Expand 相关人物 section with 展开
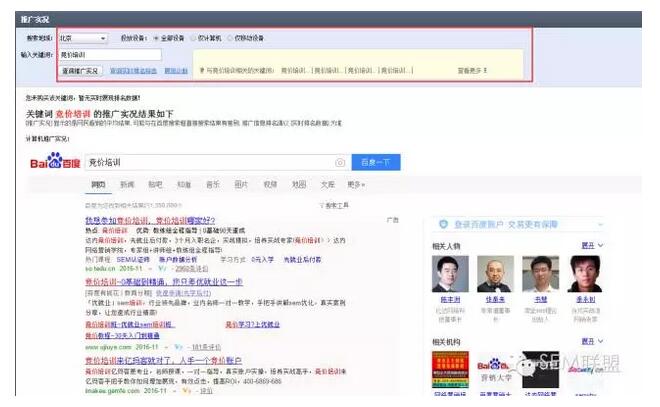Image resolution: width=660 pixels, height=407 pixels. pyautogui.click(x=592, y=245)
